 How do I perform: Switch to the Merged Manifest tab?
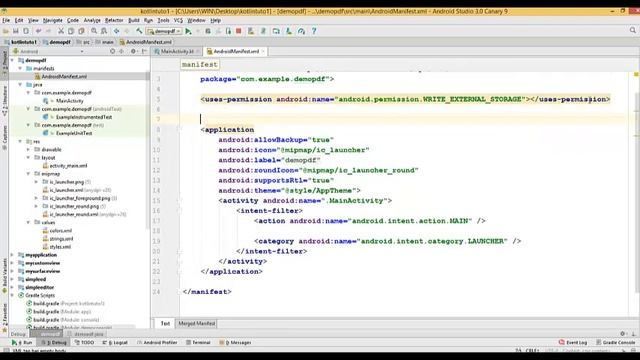[197, 323]
